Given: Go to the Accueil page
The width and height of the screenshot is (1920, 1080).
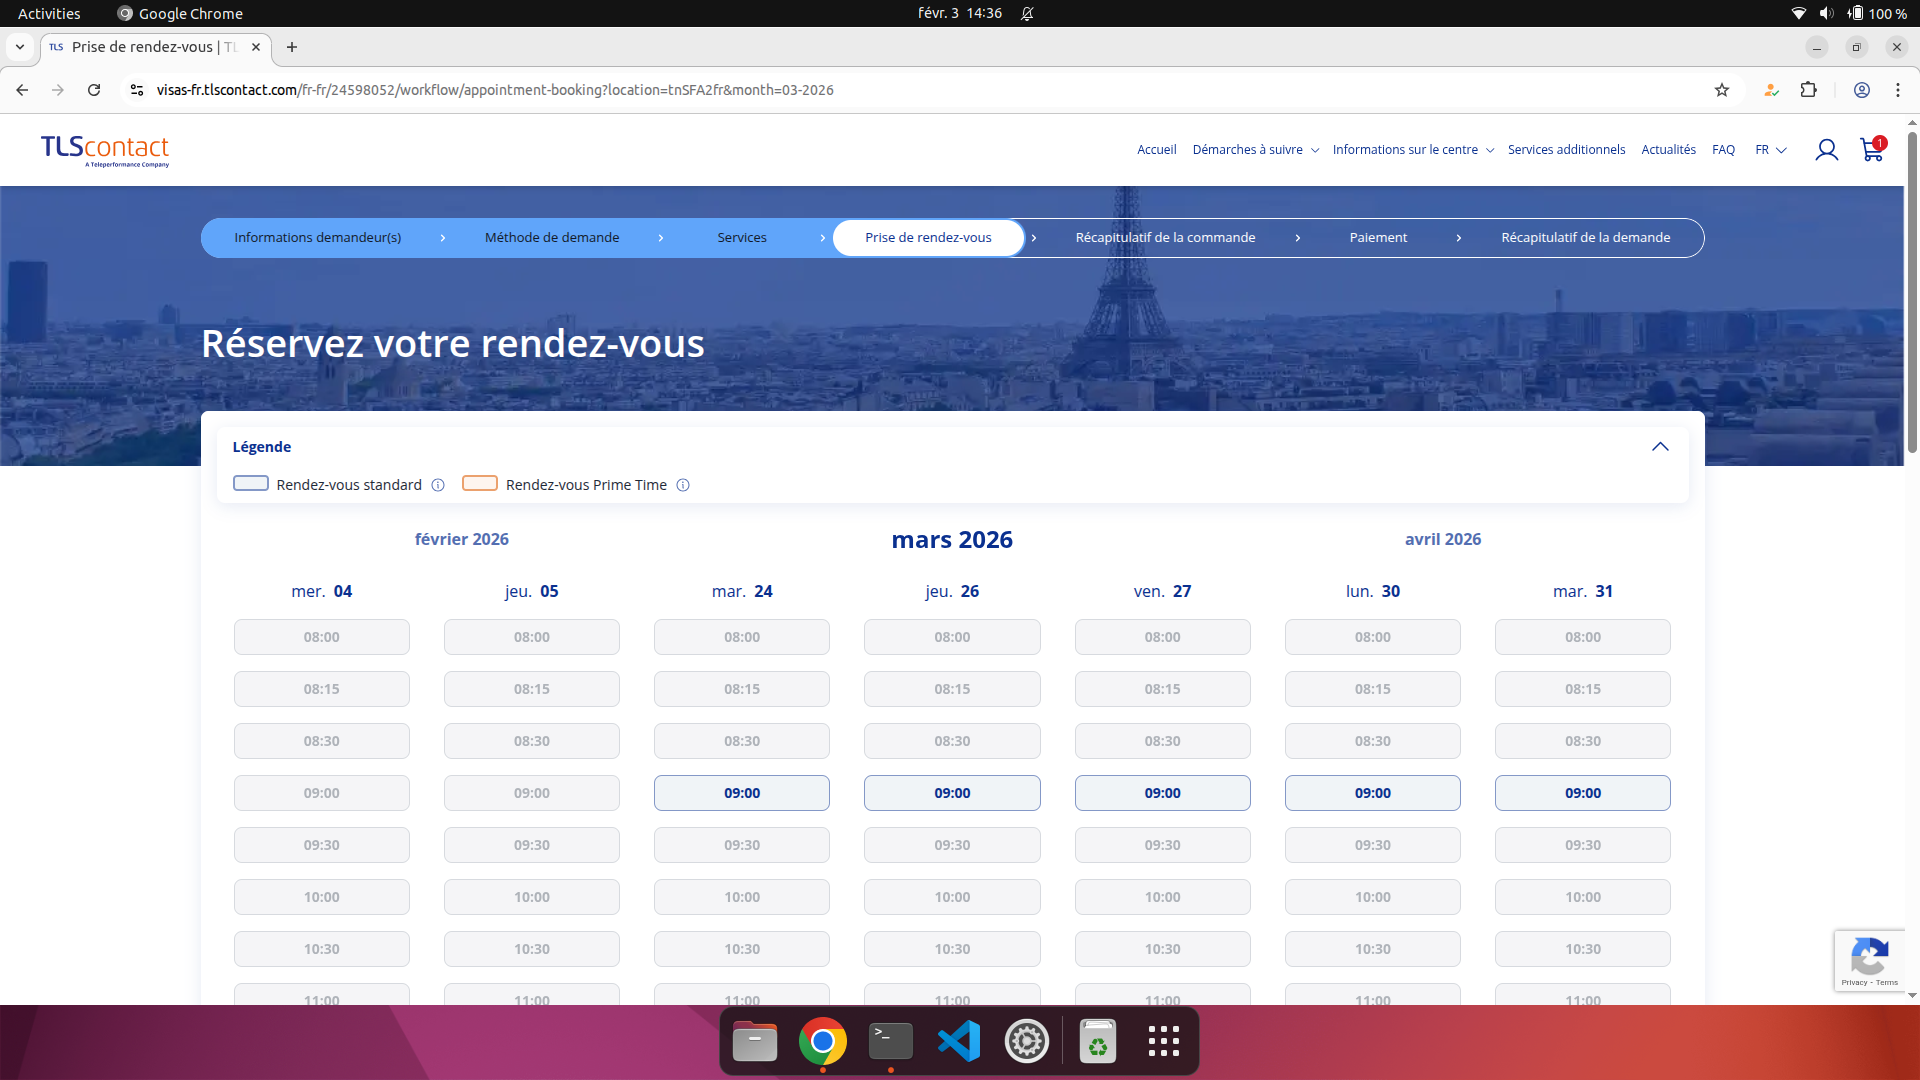Looking at the screenshot, I should point(1155,149).
